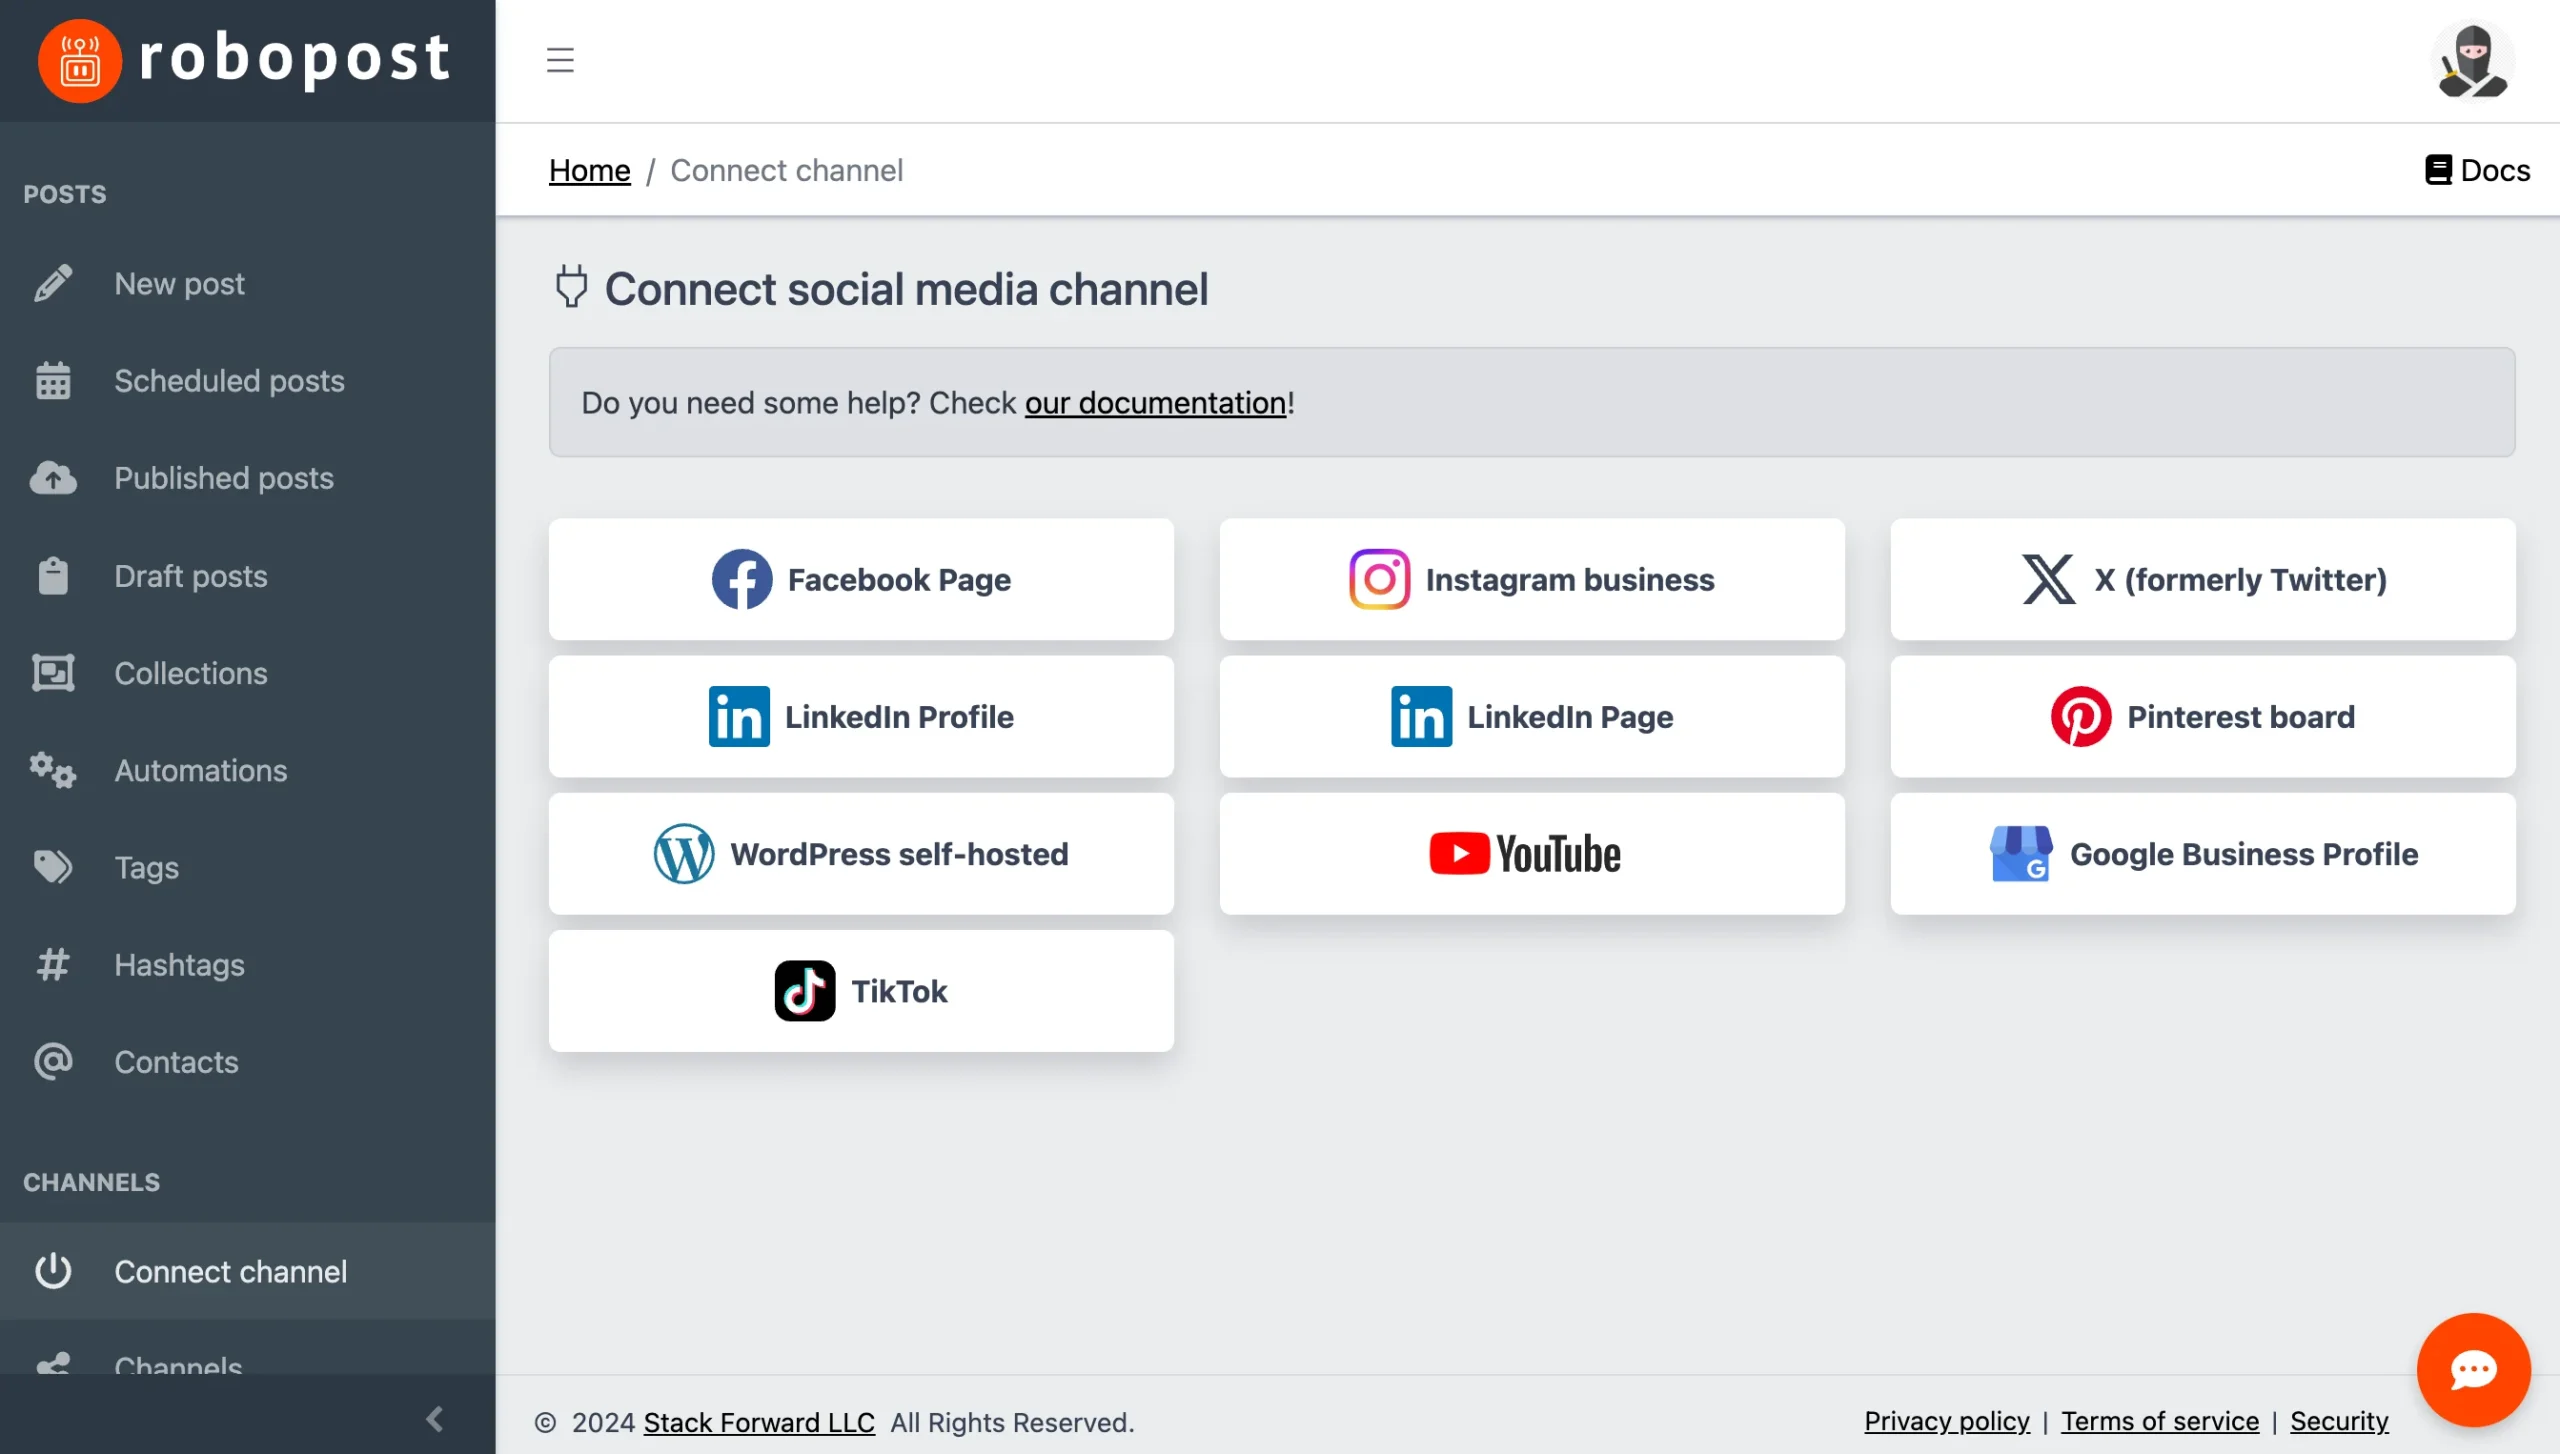Screen dimensions: 2560x1454
Task: Open the ninja user avatar menu
Action: pyautogui.click(x=2473, y=61)
